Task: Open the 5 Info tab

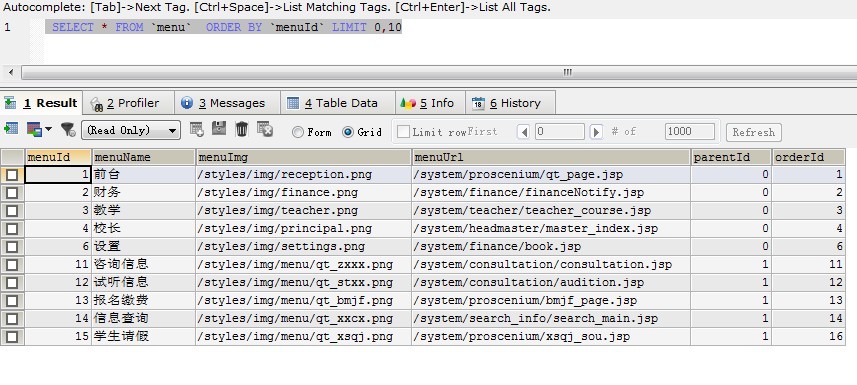Action: [430, 103]
